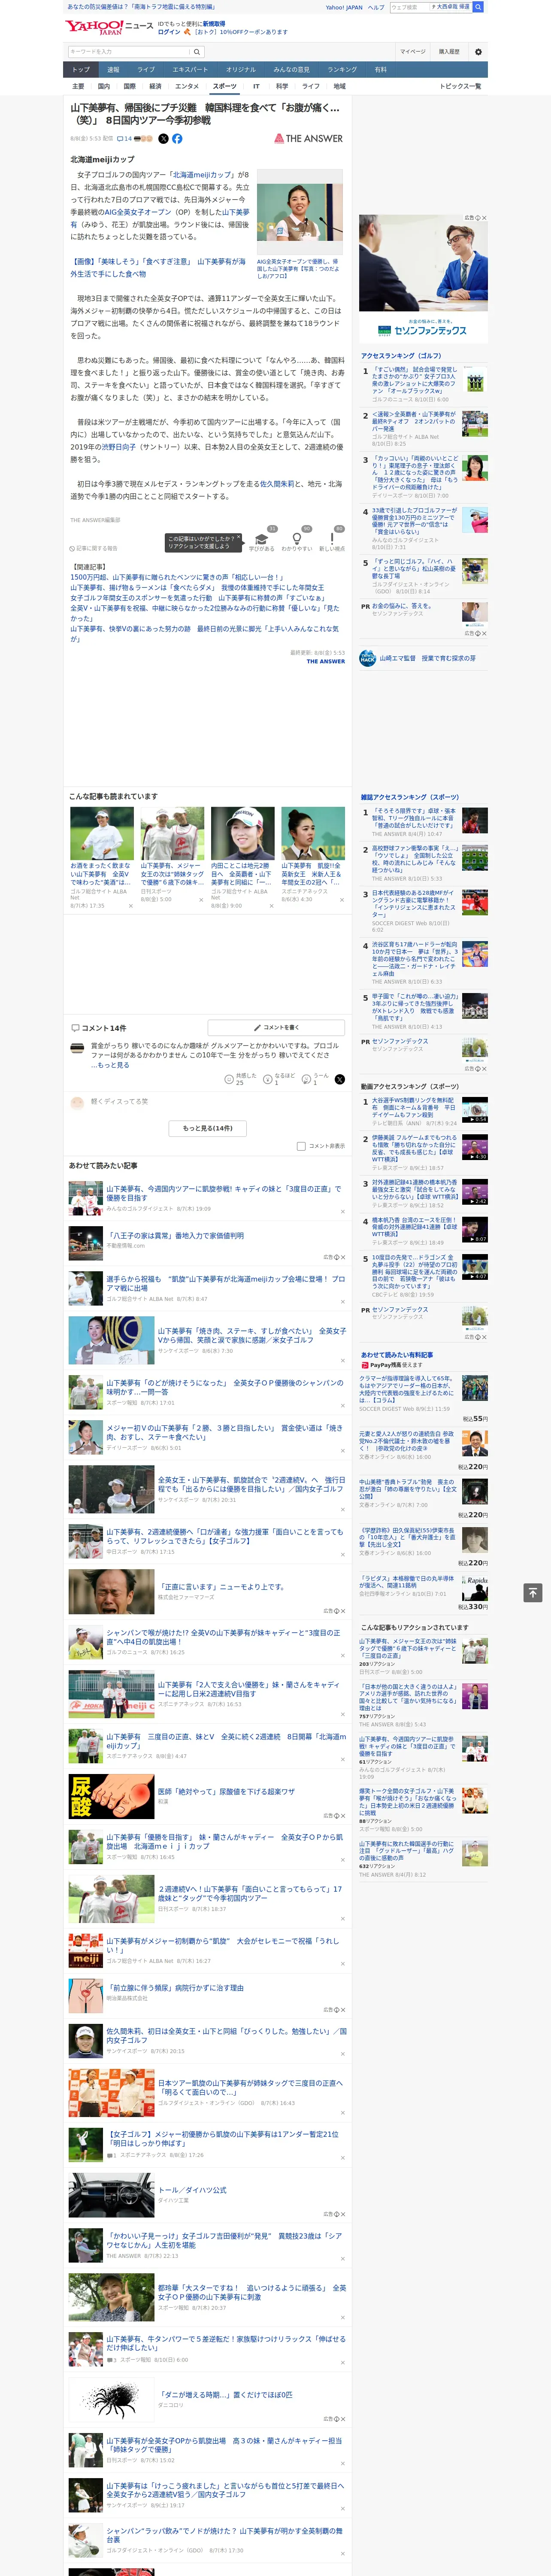
Task: Click the マイページ link
Action: tap(412, 51)
